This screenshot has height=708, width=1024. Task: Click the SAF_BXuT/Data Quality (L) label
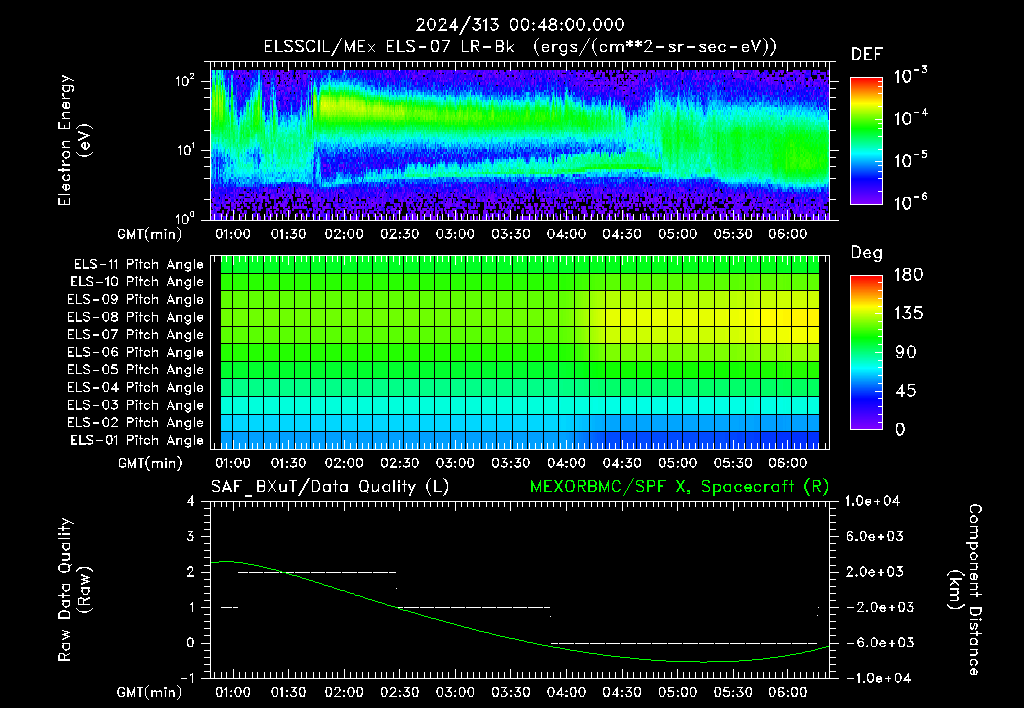330,487
